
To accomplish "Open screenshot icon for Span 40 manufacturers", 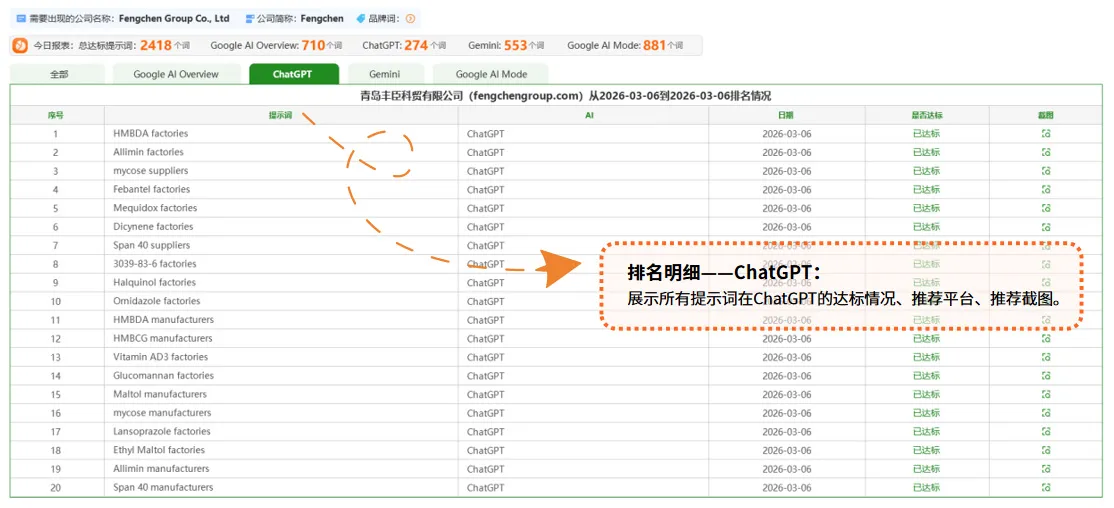I will [x=1046, y=487].
